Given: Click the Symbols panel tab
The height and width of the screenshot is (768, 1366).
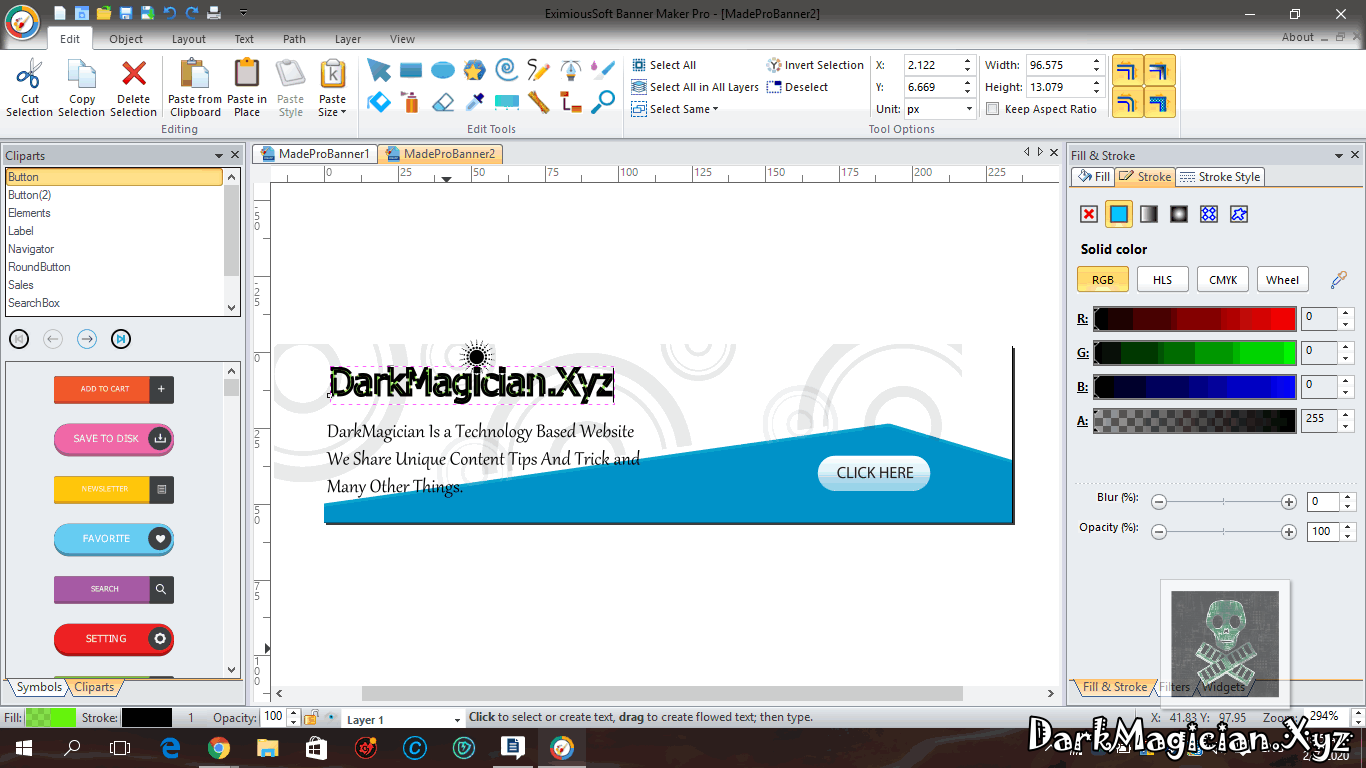Looking at the screenshot, I should tap(37, 687).
